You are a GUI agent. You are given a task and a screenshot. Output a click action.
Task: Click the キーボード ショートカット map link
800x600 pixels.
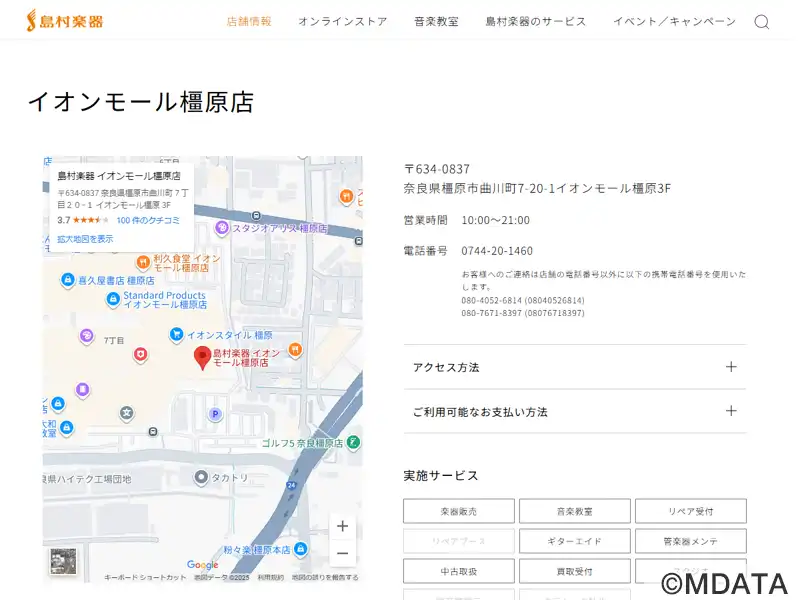(x=145, y=578)
